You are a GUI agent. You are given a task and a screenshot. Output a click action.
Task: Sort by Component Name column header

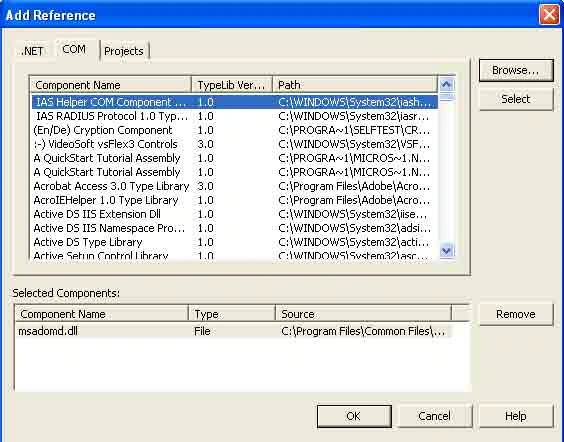110,85
